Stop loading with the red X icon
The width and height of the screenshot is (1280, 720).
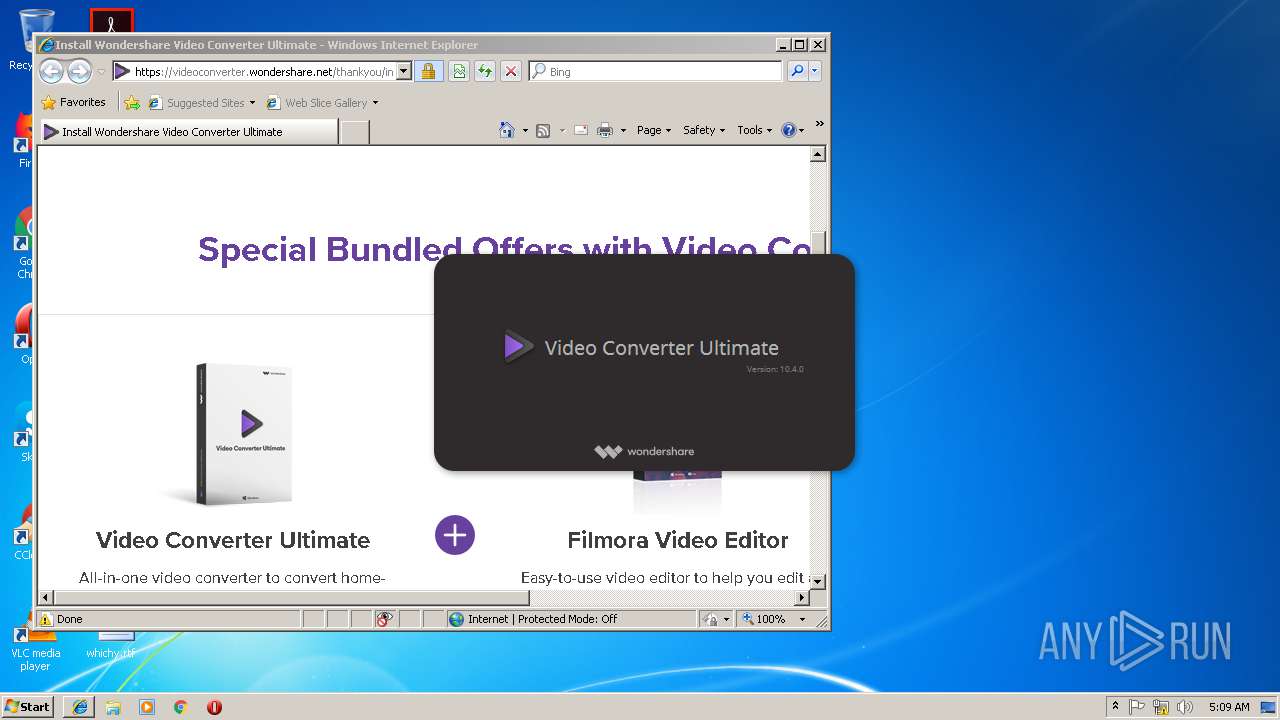point(511,71)
